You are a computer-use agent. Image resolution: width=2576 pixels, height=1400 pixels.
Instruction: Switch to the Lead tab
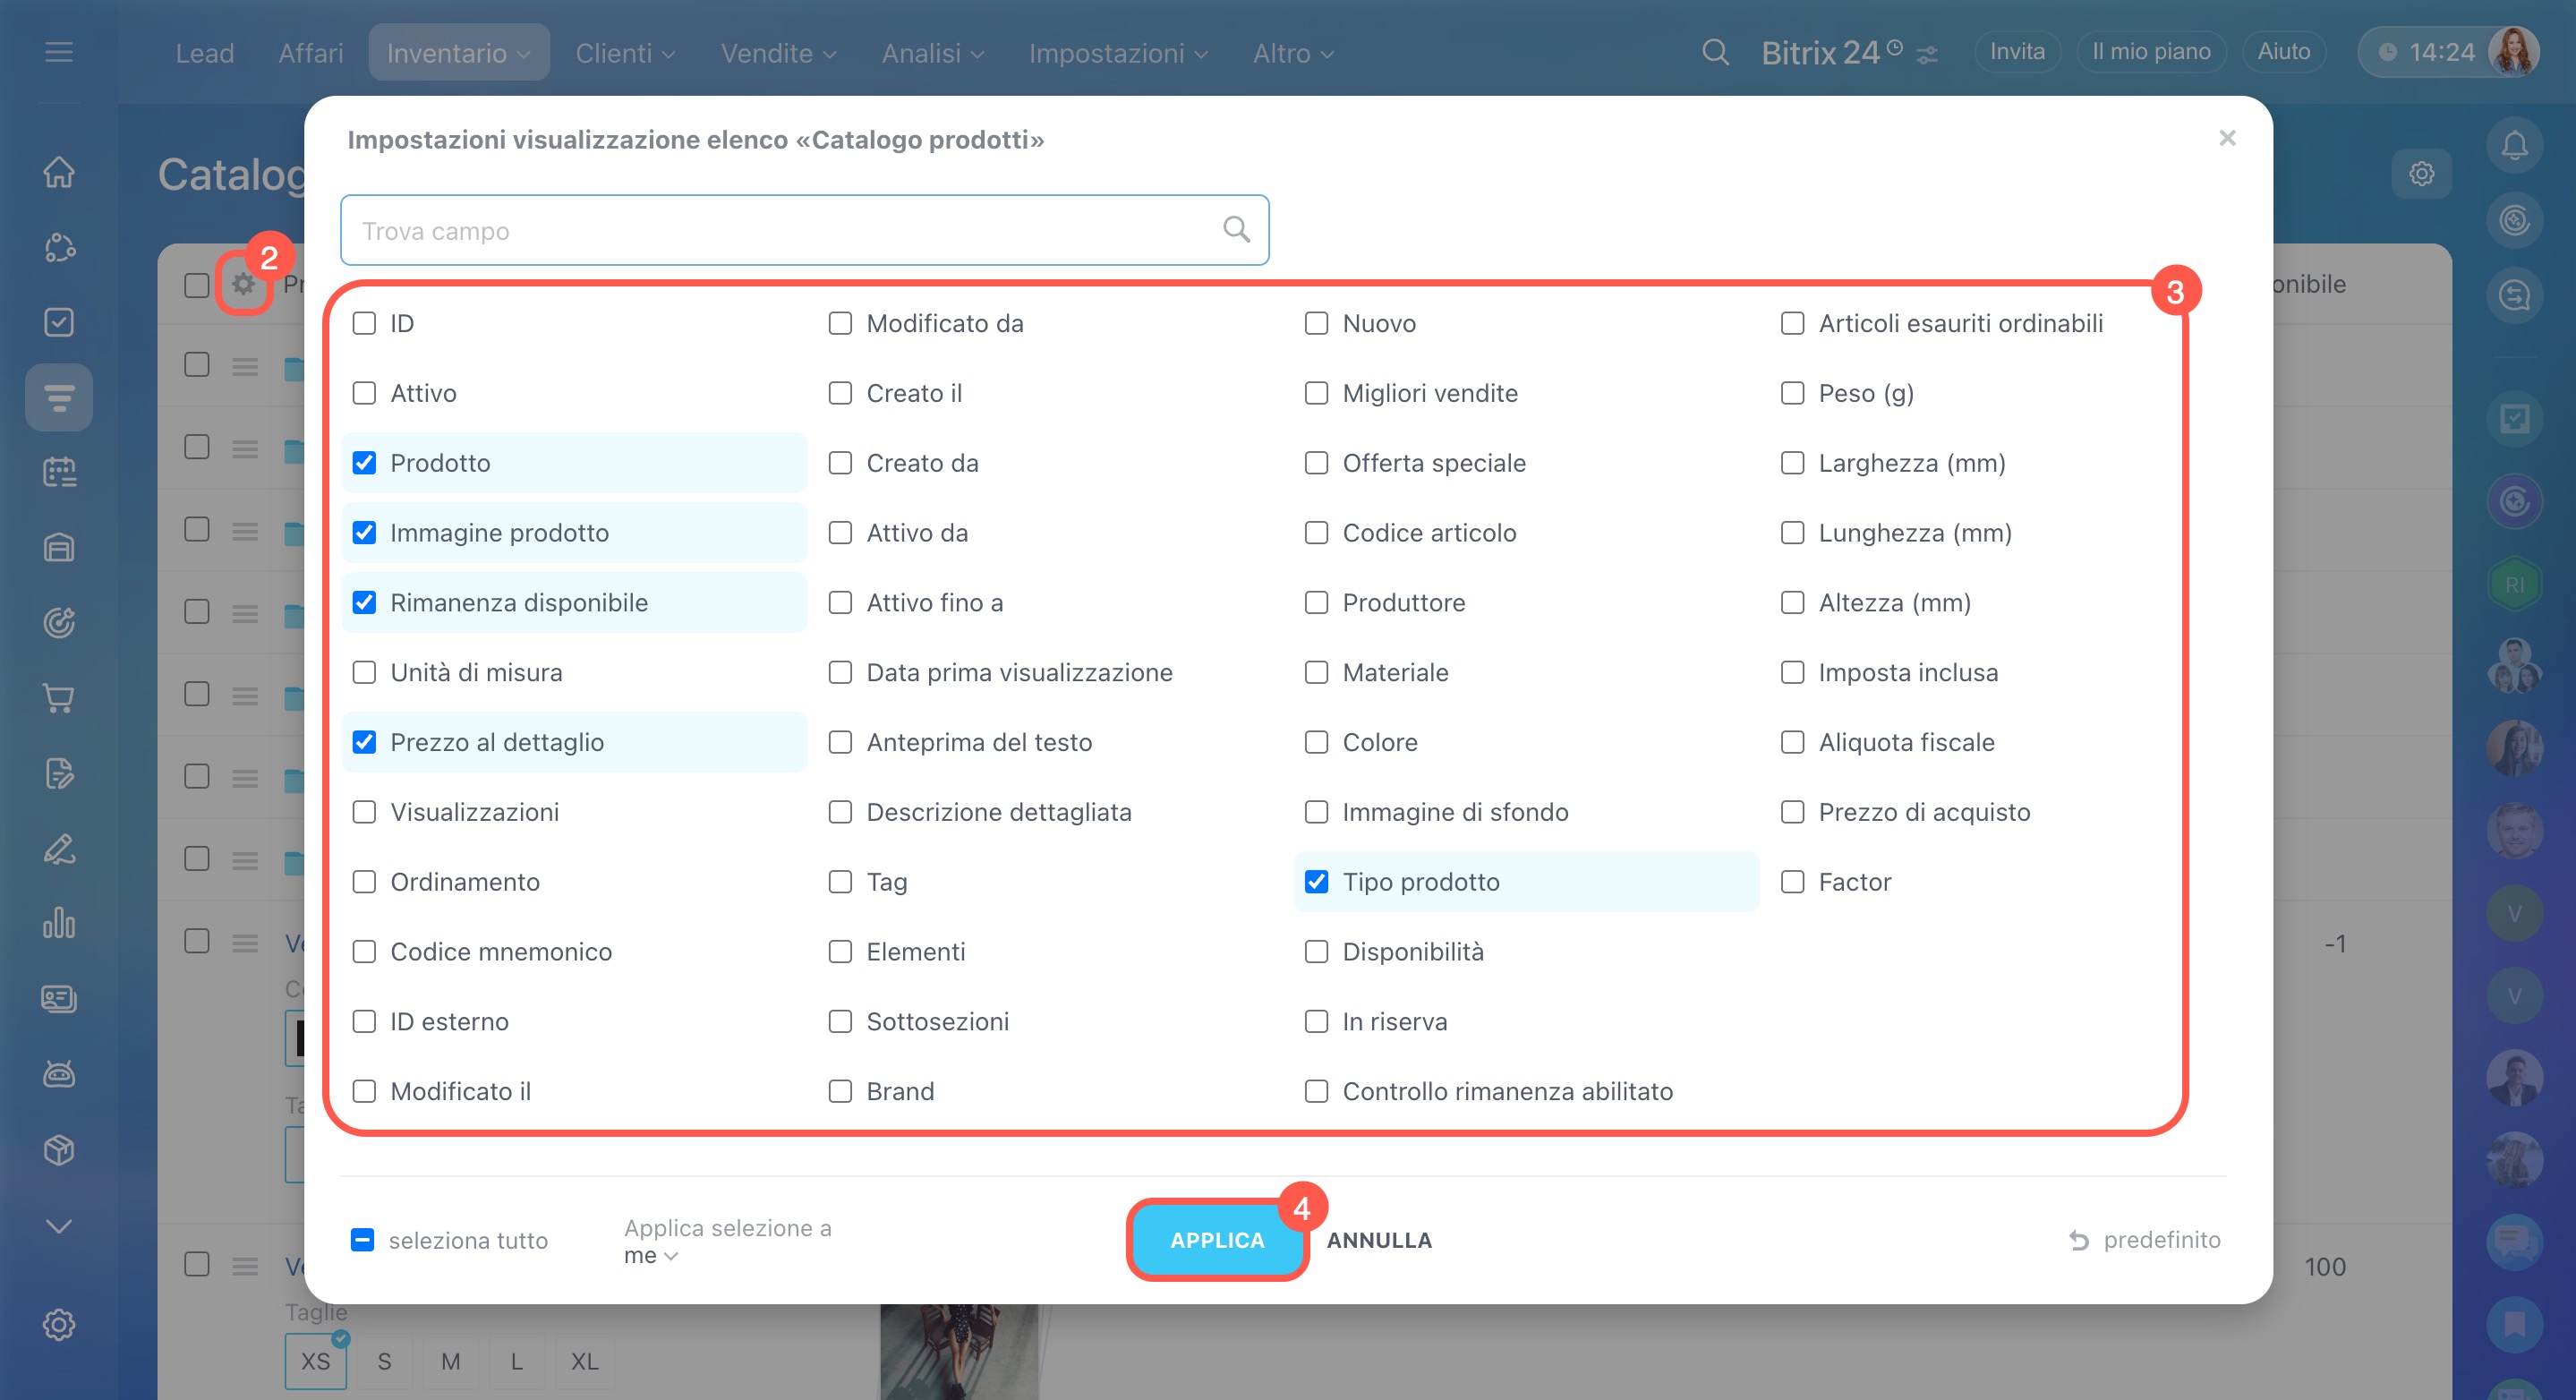[204, 53]
